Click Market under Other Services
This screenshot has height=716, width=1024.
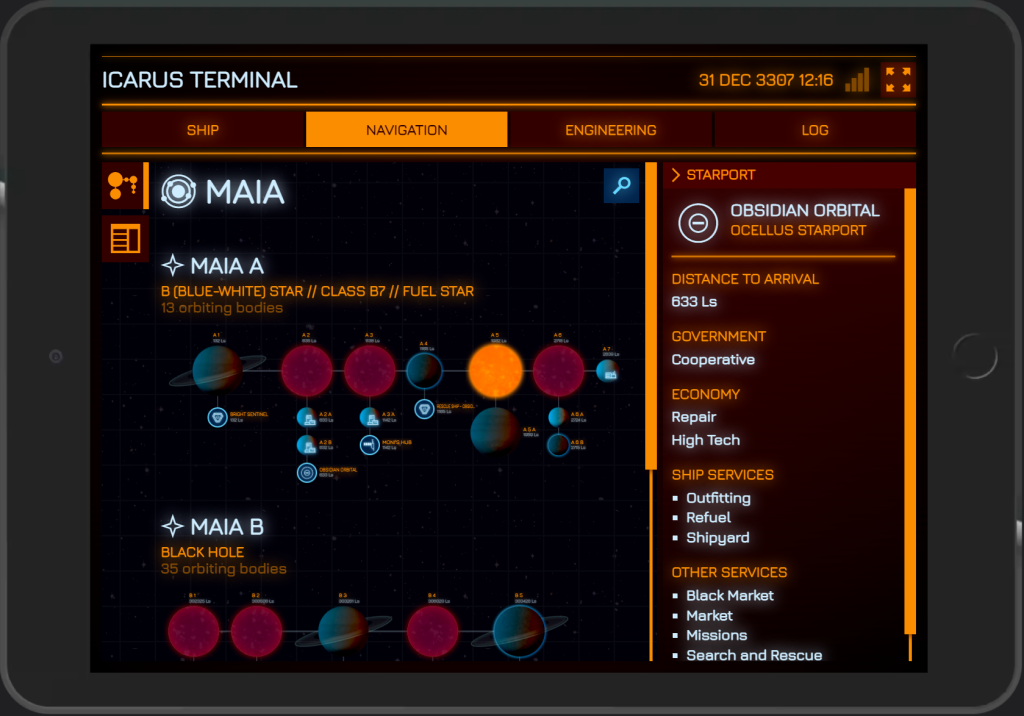709,615
